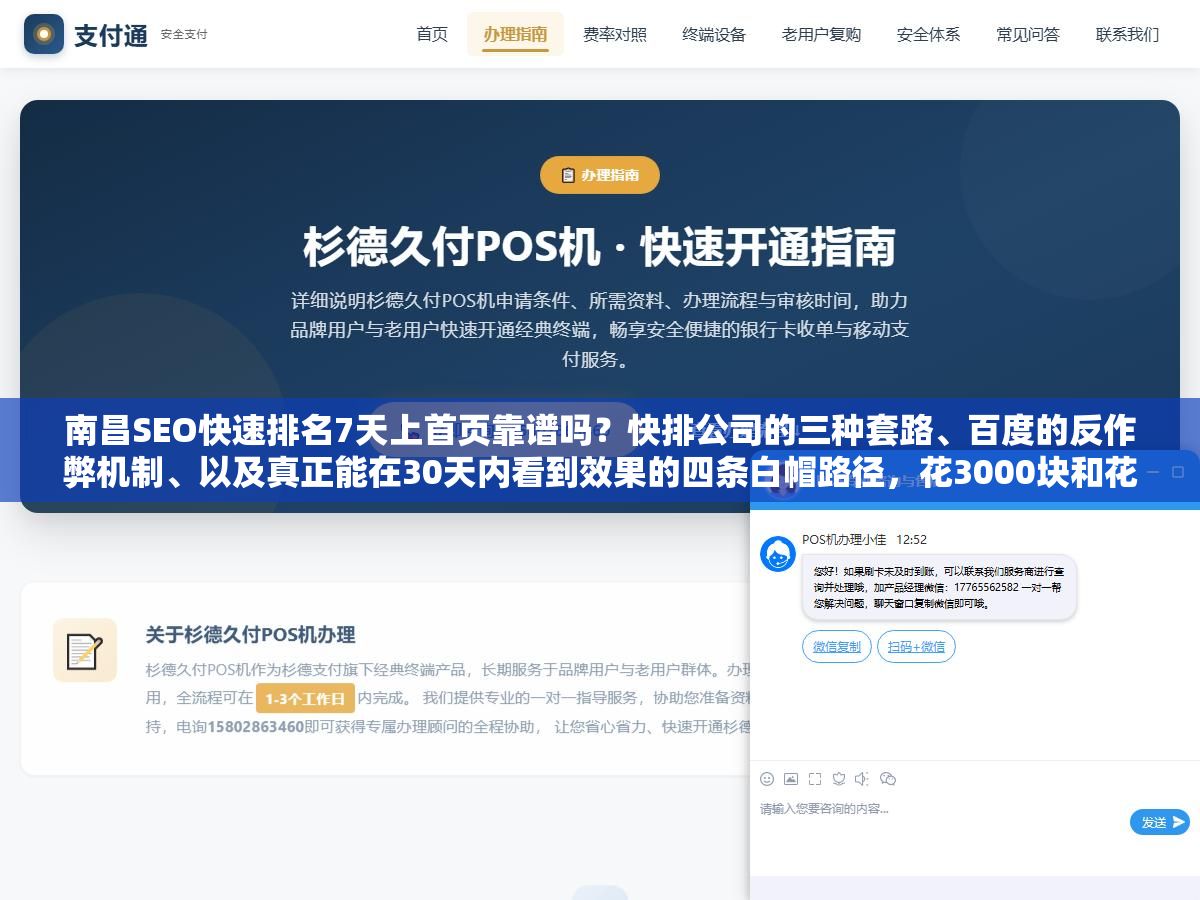The width and height of the screenshot is (1200, 900).
Task: Open the emoji picker in chat toolbar
Action: pos(767,779)
